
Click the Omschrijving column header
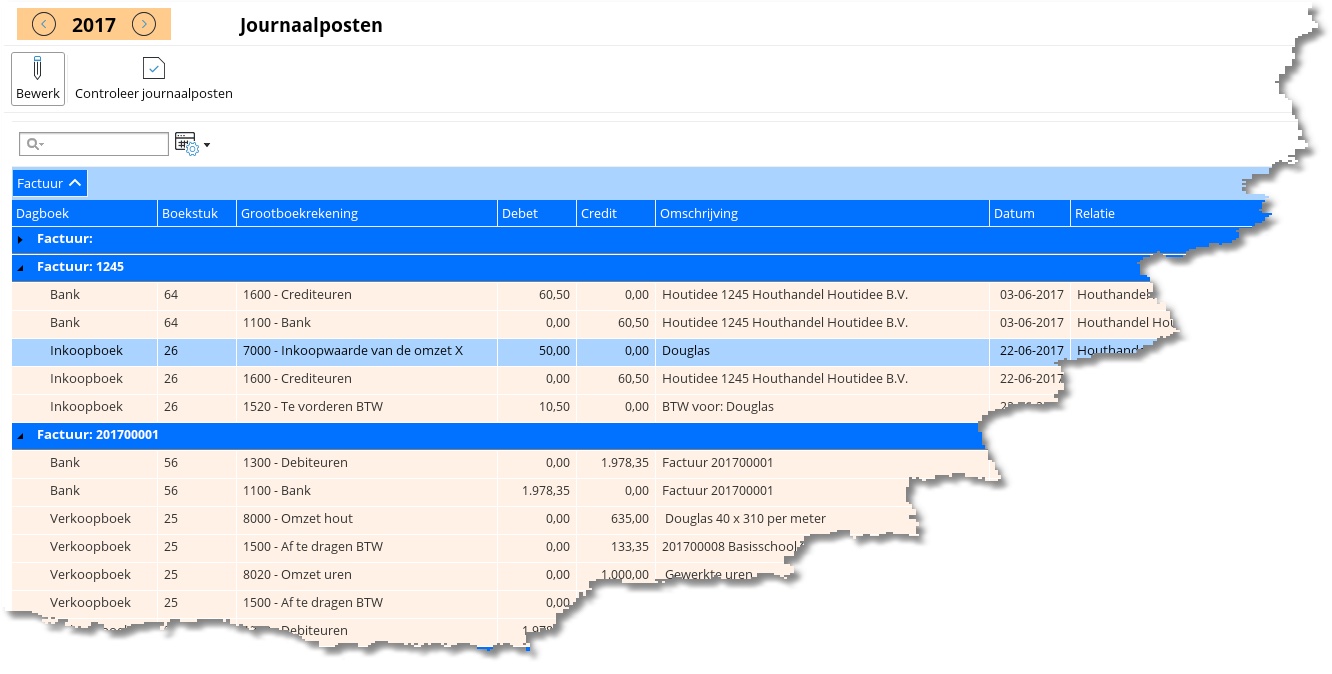click(822, 213)
